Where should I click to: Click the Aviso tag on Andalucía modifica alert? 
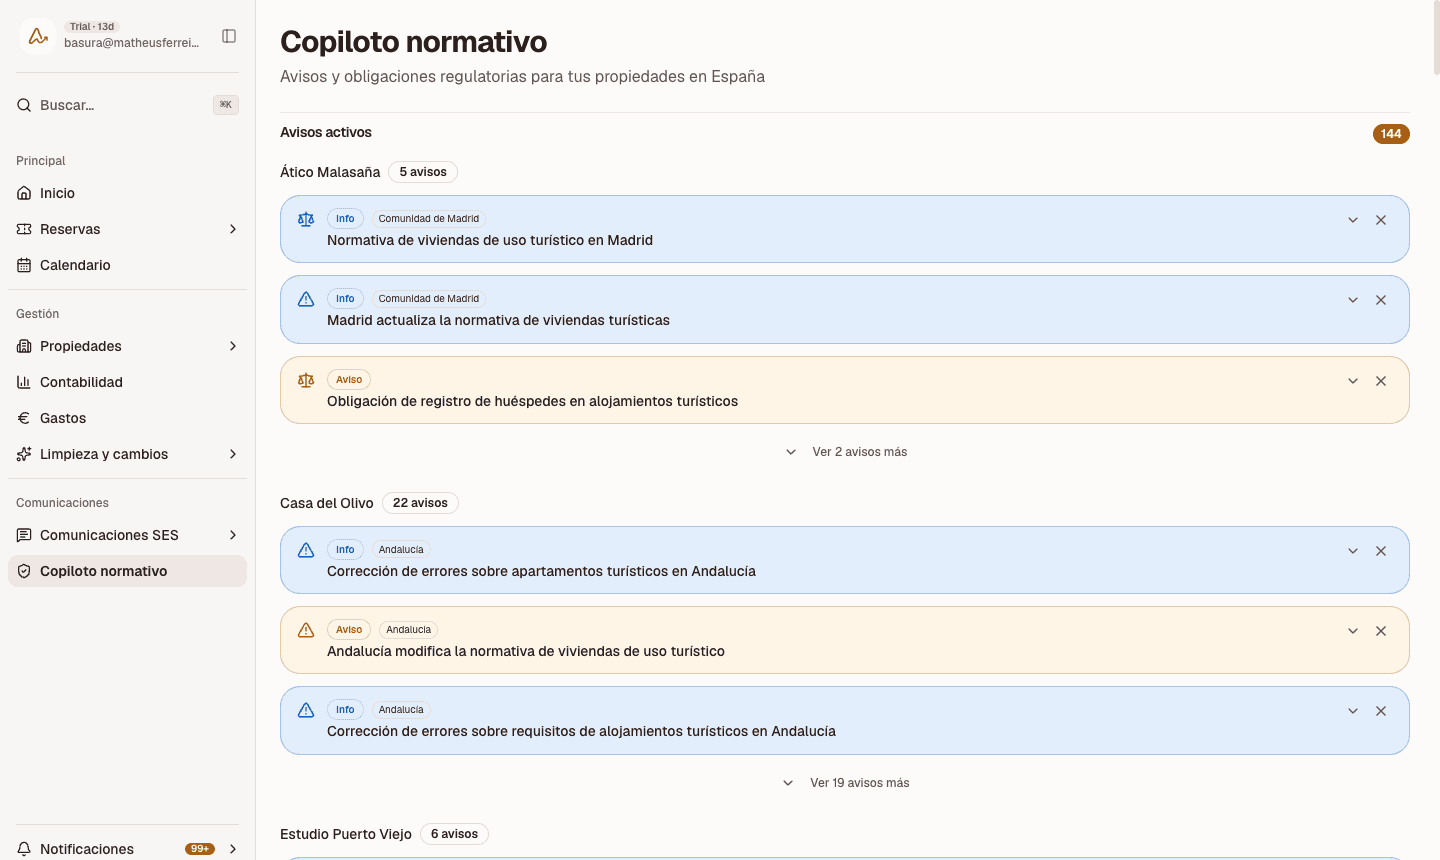349,630
